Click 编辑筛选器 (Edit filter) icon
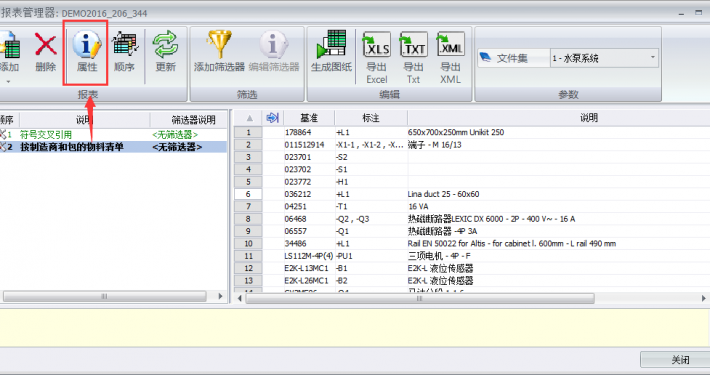Viewport: 710px width, 375px height. 273,44
